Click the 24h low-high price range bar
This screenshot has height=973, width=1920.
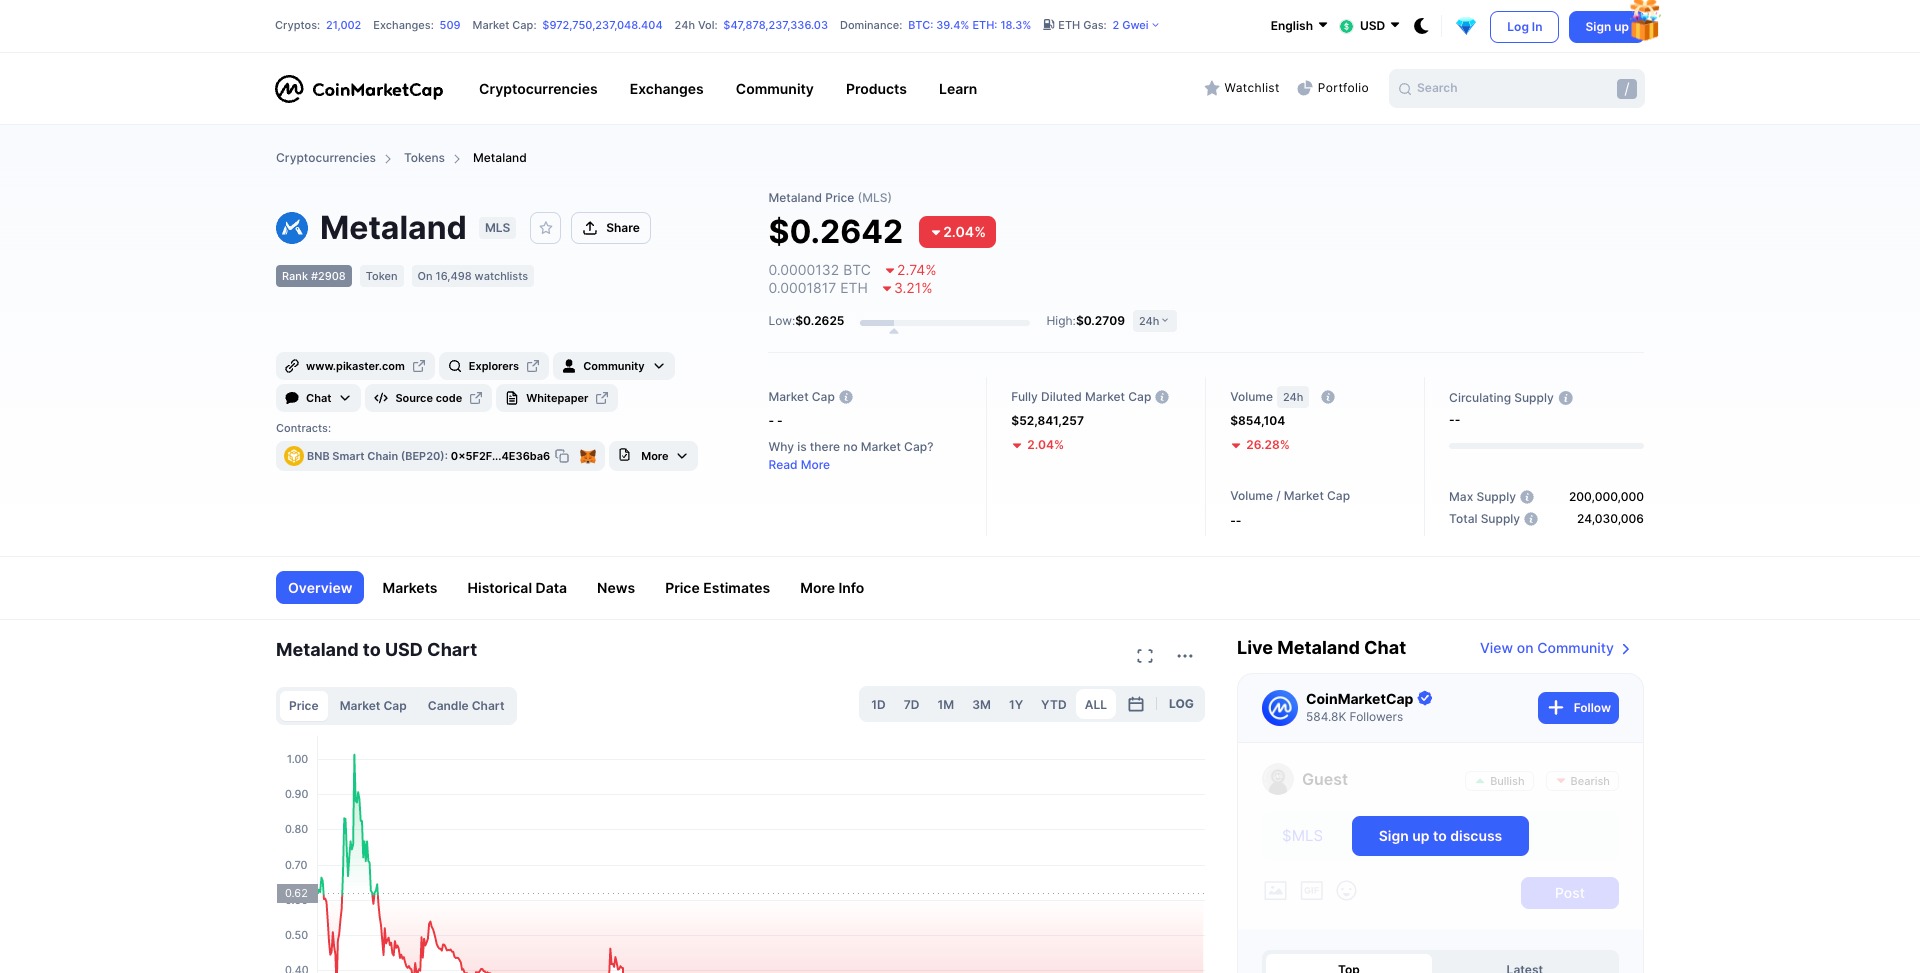tap(944, 323)
